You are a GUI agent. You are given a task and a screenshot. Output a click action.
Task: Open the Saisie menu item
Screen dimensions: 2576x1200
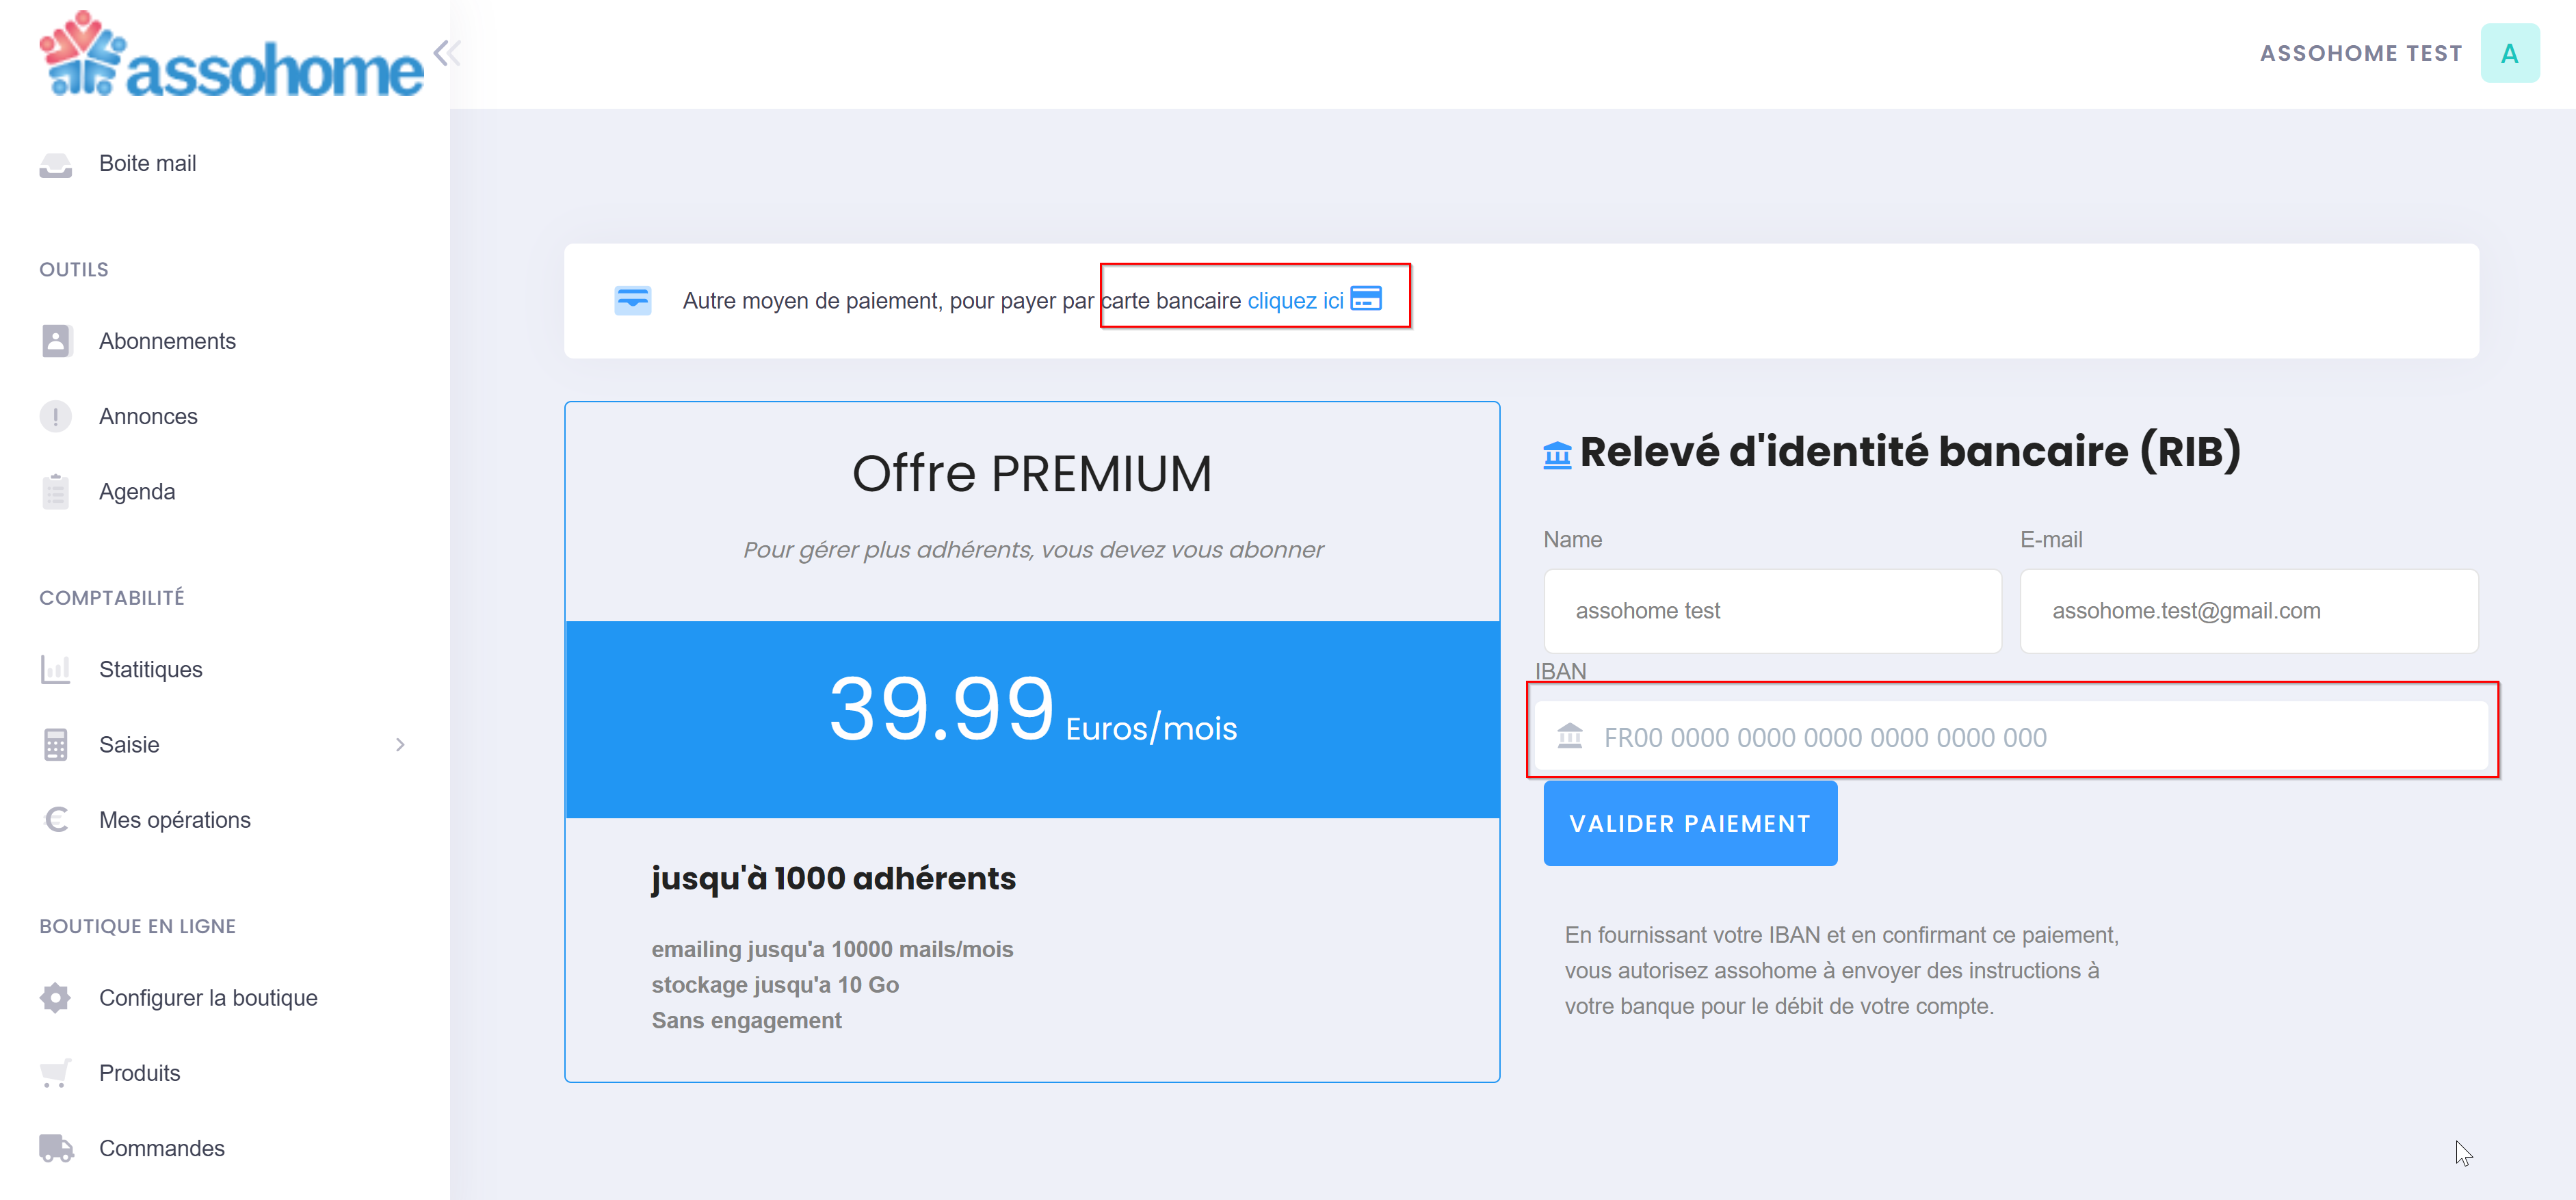[129, 745]
